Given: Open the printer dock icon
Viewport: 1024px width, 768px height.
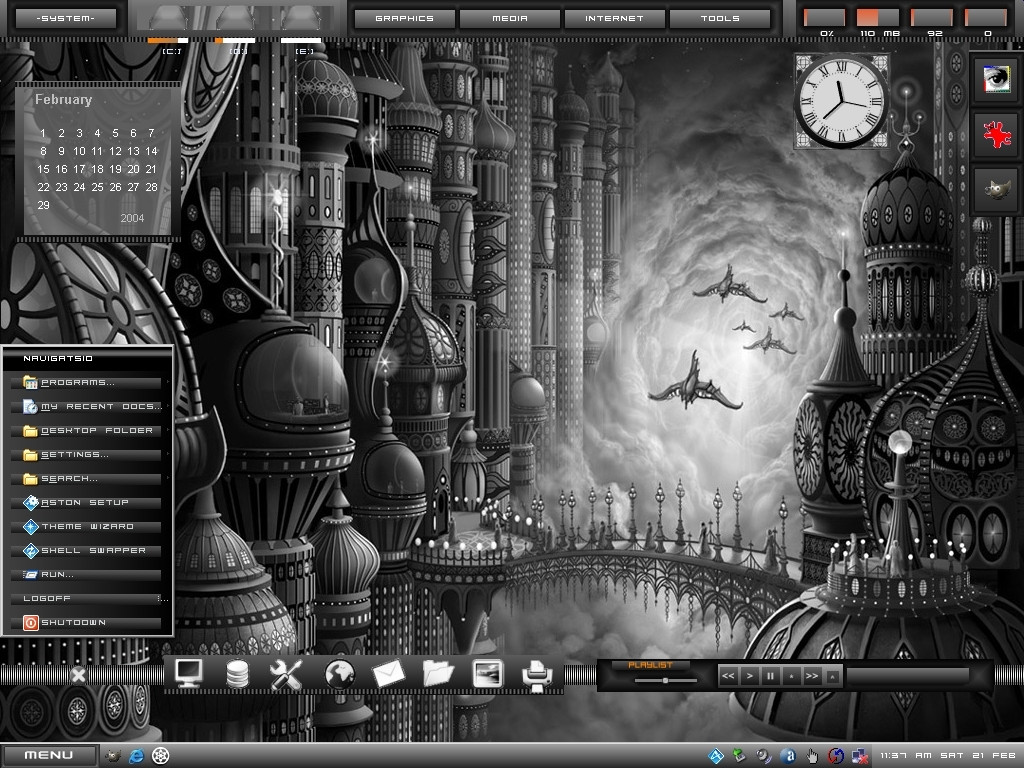Looking at the screenshot, I should click(537, 675).
